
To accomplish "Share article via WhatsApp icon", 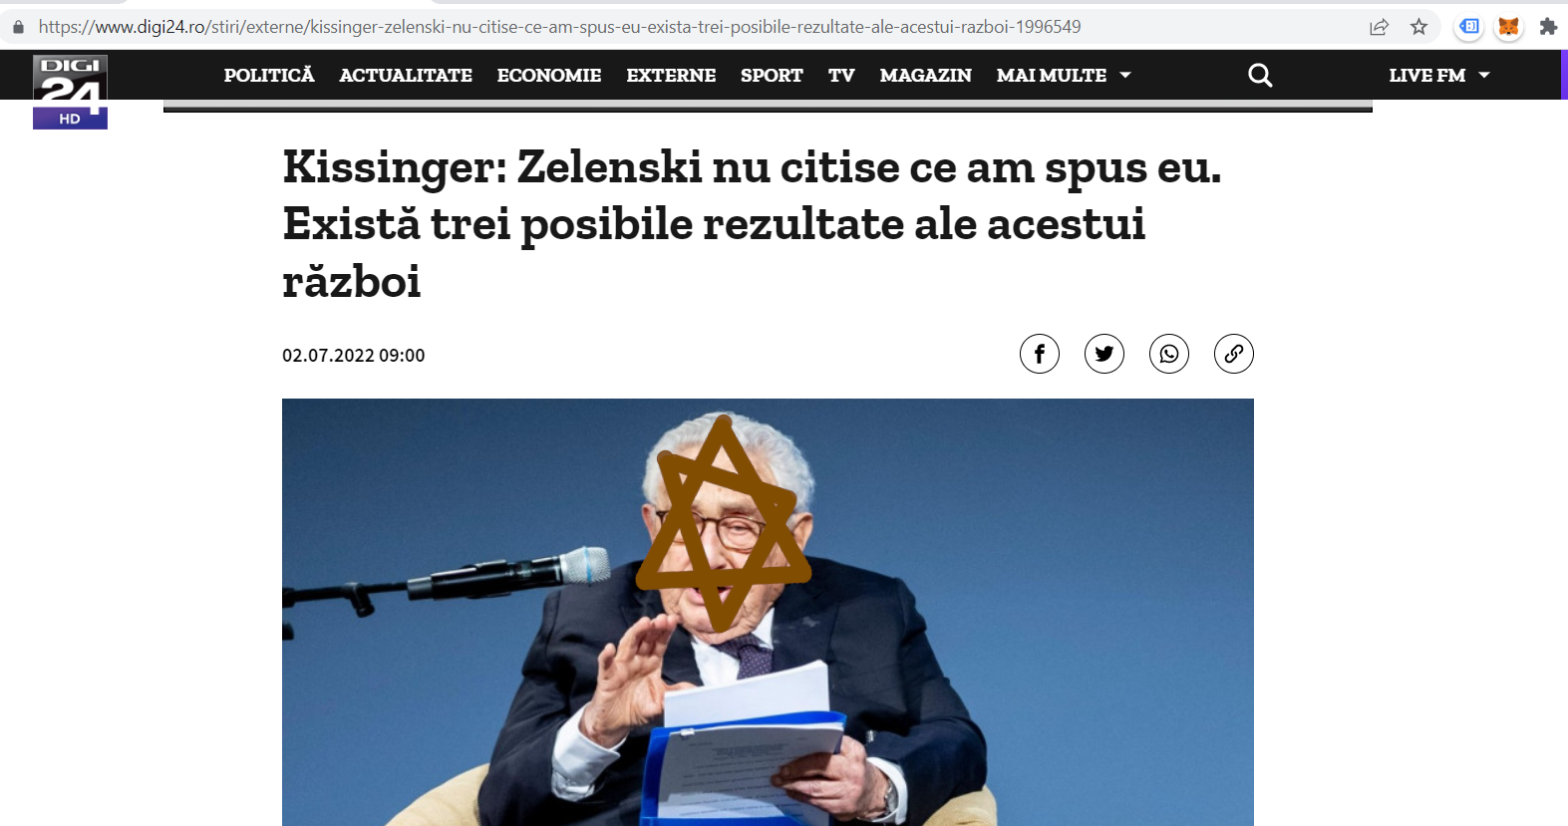I will 1169,354.
